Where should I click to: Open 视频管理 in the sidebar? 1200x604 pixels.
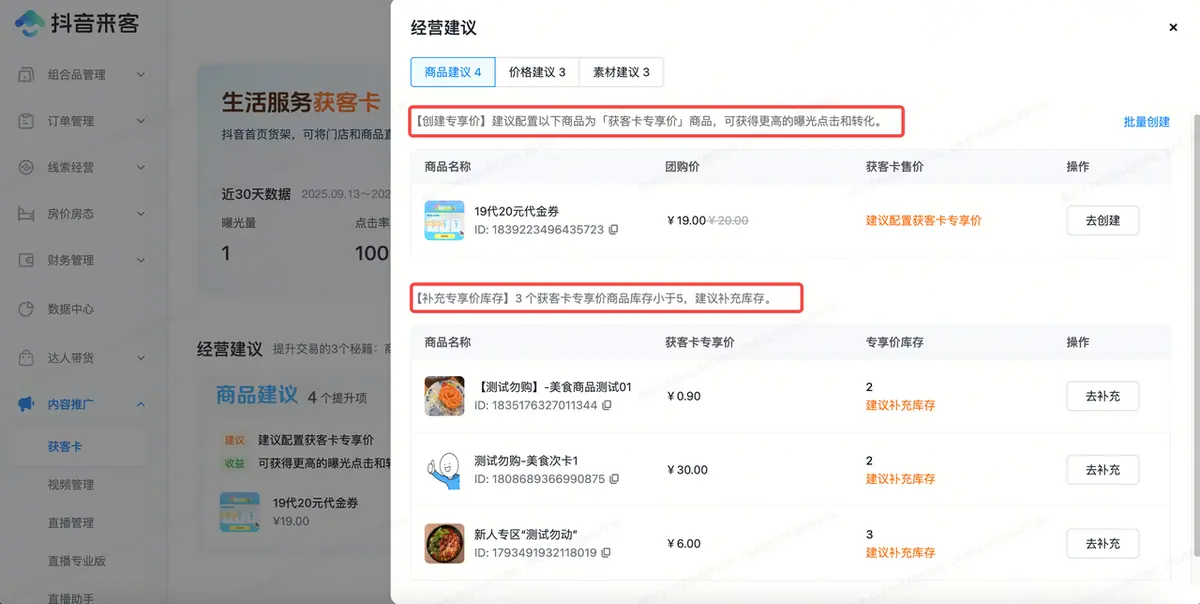click(71, 485)
